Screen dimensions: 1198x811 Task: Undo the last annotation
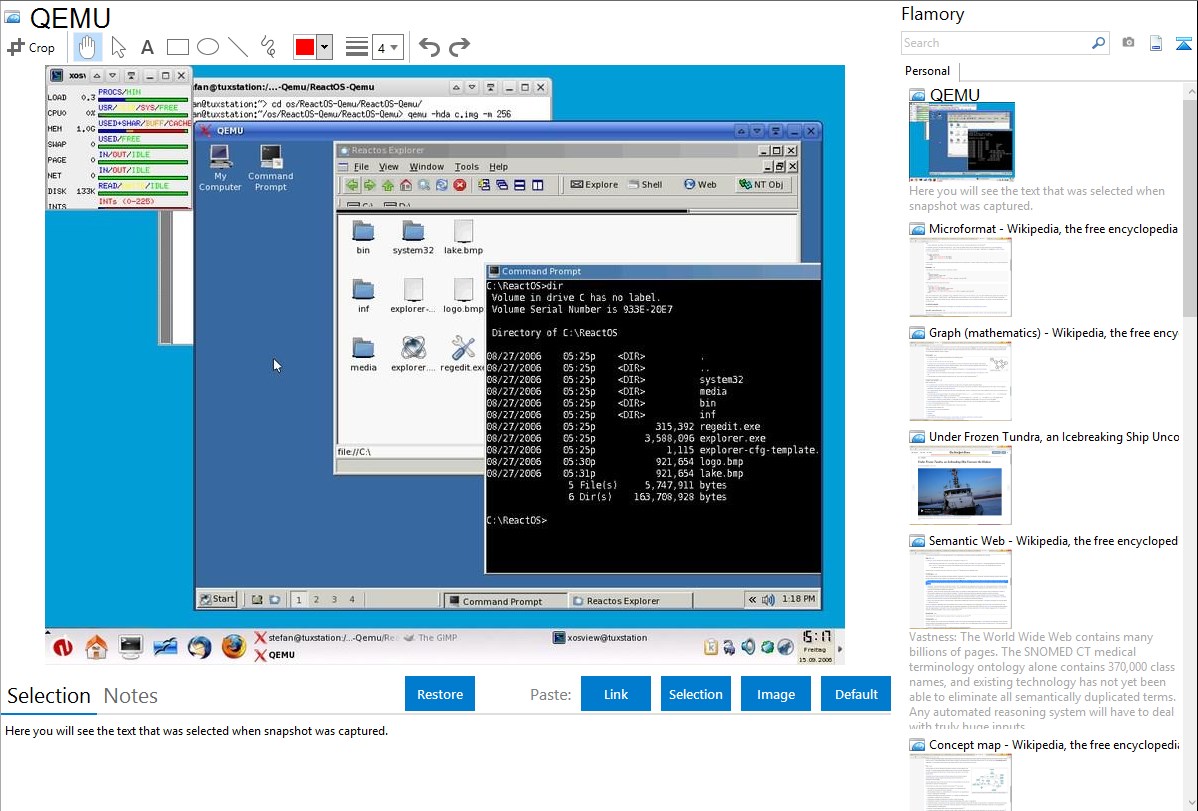pyautogui.click(x=429, y=47)
